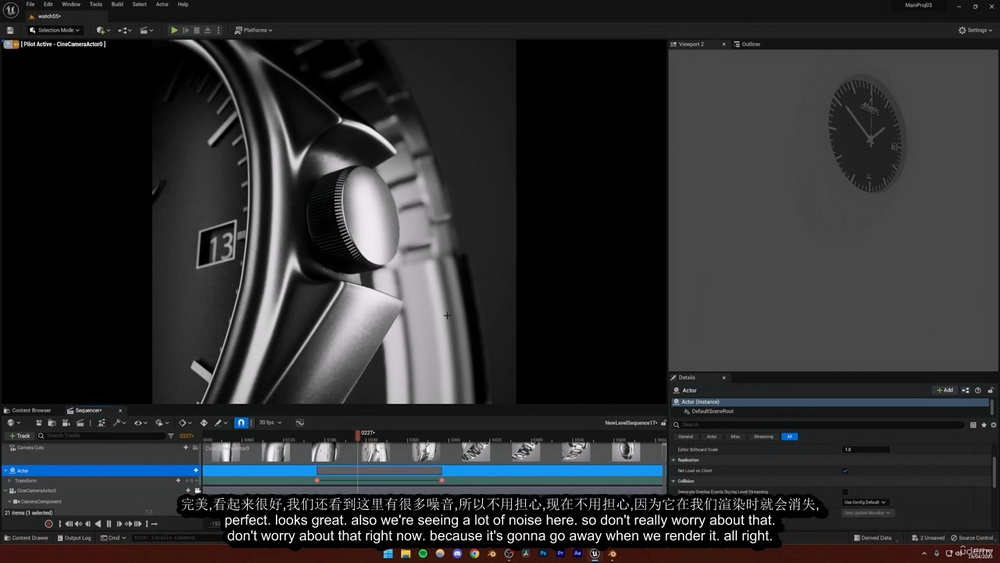Screen dimensions: 1000x563
Task: Open the Settings button at top right
Action: [975, 30]
